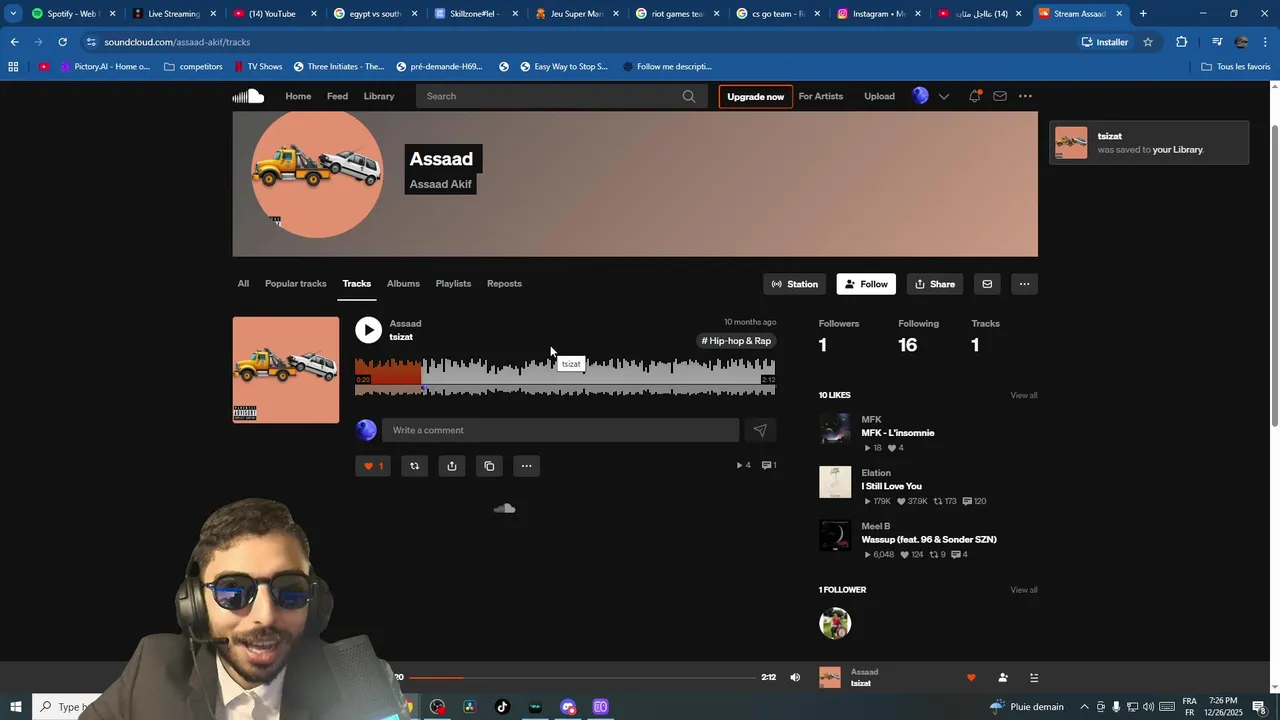The height and width of the screenshot is (720, 1280).
Task: Open the profile more options button
Action: [1024, 284]
